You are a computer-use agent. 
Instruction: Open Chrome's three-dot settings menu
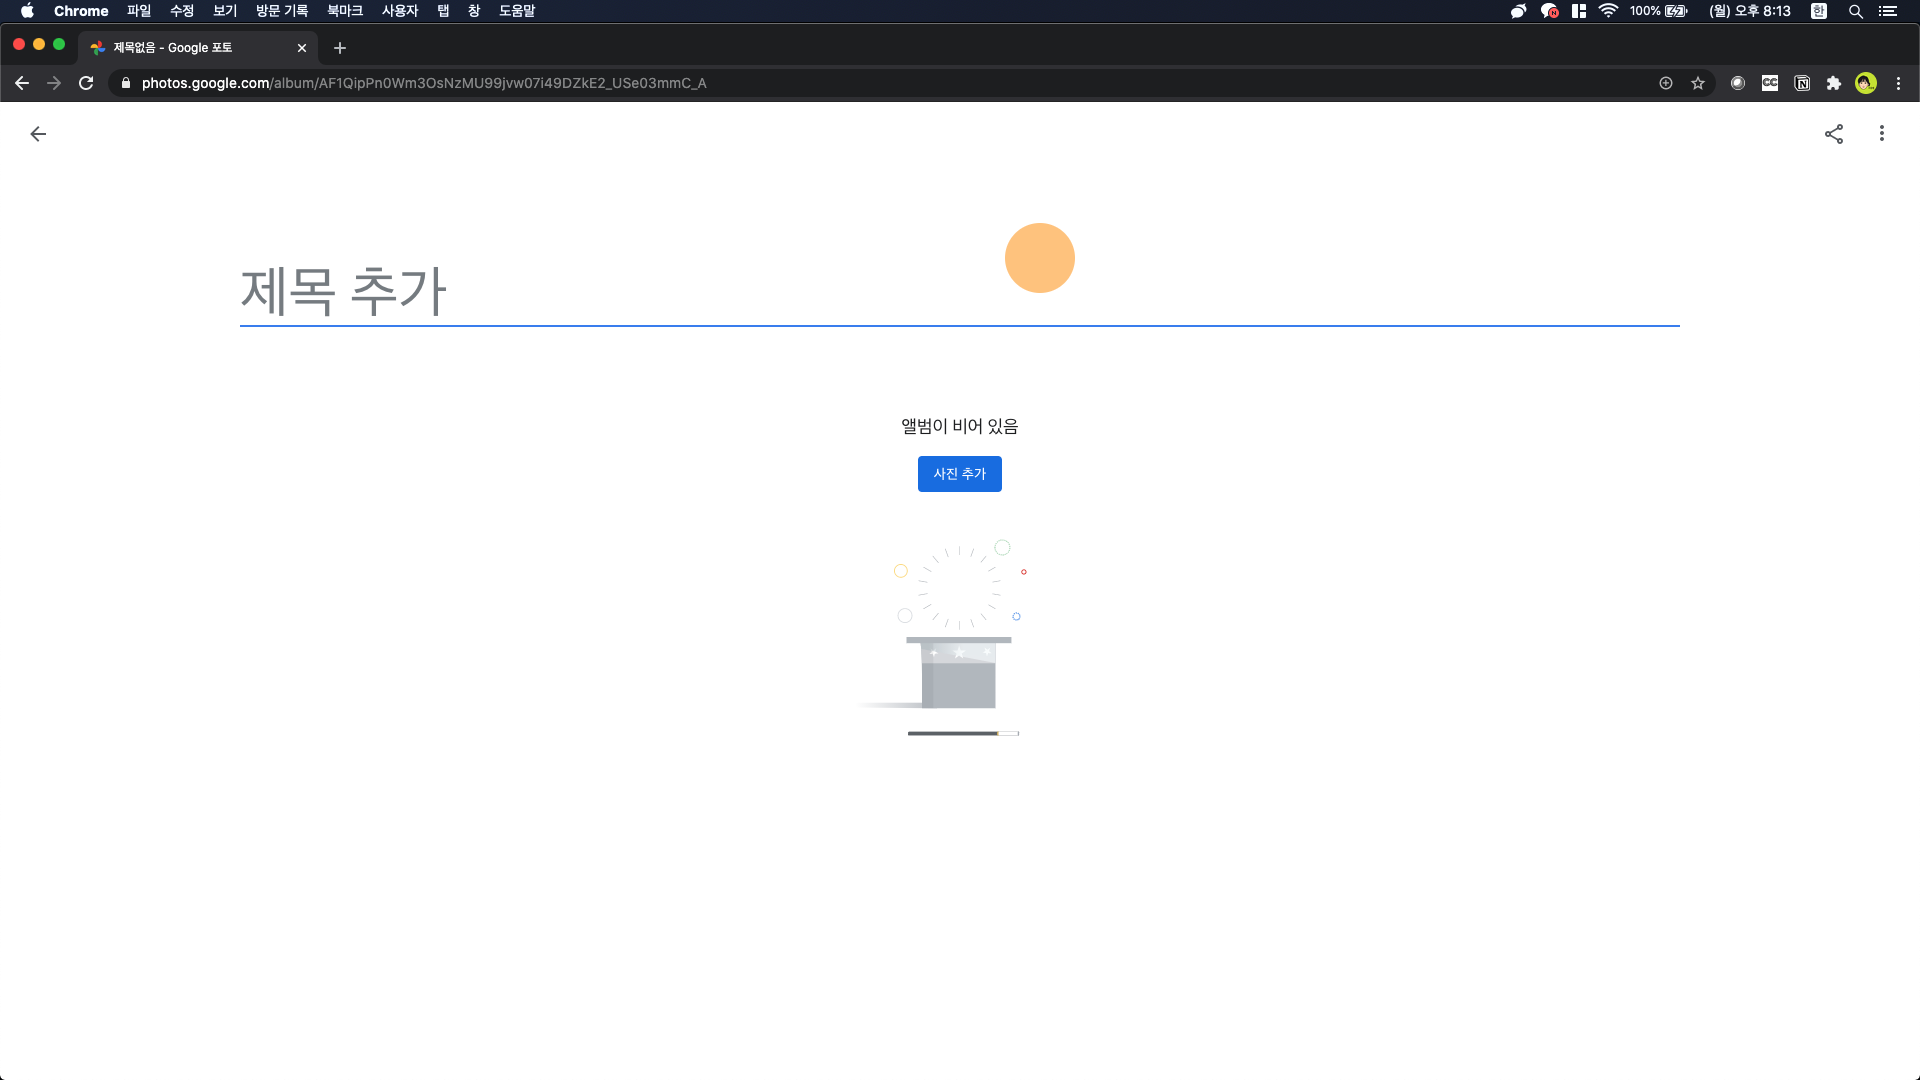pos(1898,83)
